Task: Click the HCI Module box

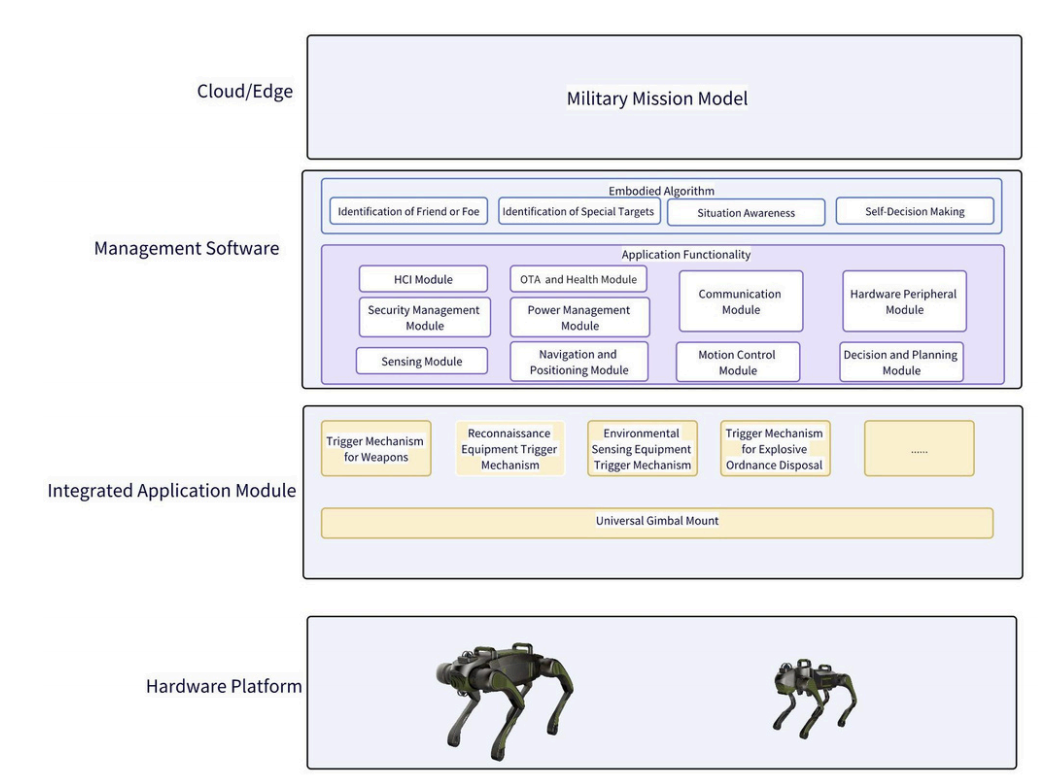Action: [x=424, y=279]
